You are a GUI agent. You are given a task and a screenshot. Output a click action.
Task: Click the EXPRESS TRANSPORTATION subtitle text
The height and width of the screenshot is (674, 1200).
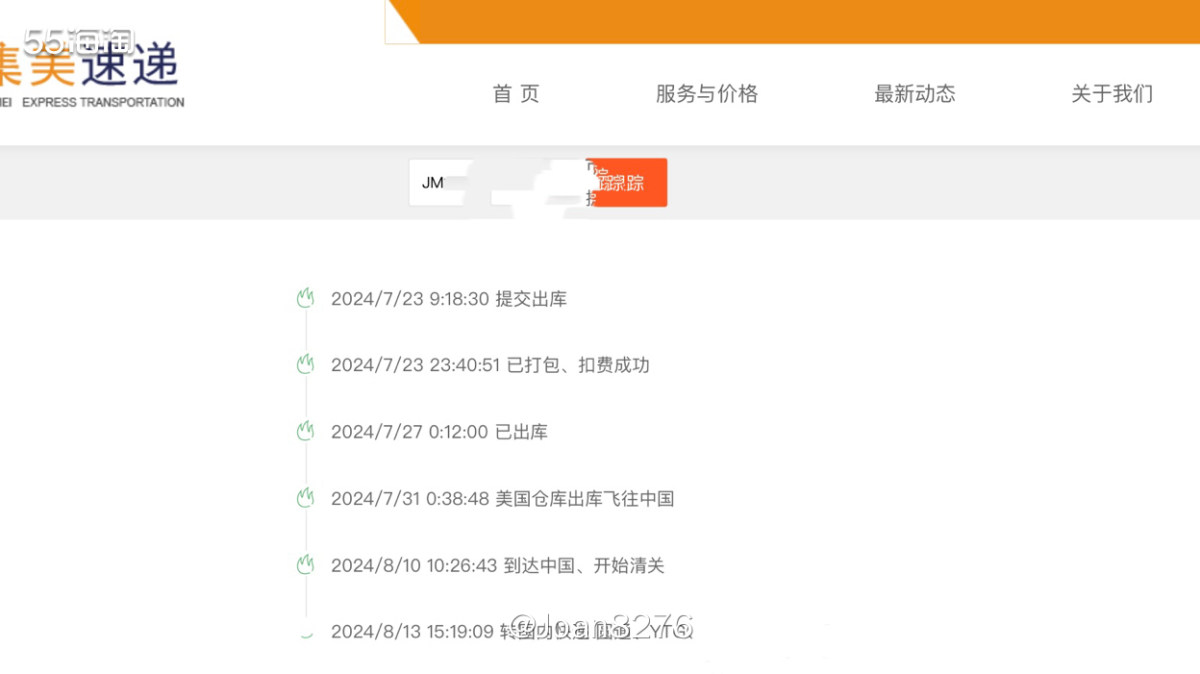[x=102, y=102]
